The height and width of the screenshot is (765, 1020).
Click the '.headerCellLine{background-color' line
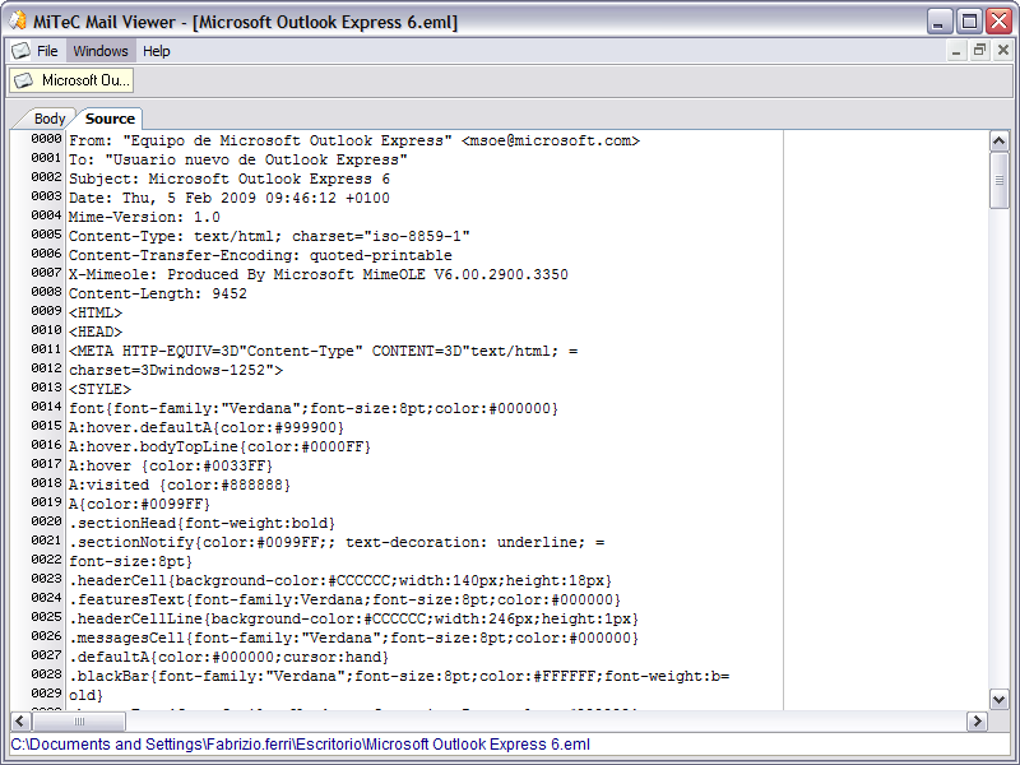click(x=355, y=619)
